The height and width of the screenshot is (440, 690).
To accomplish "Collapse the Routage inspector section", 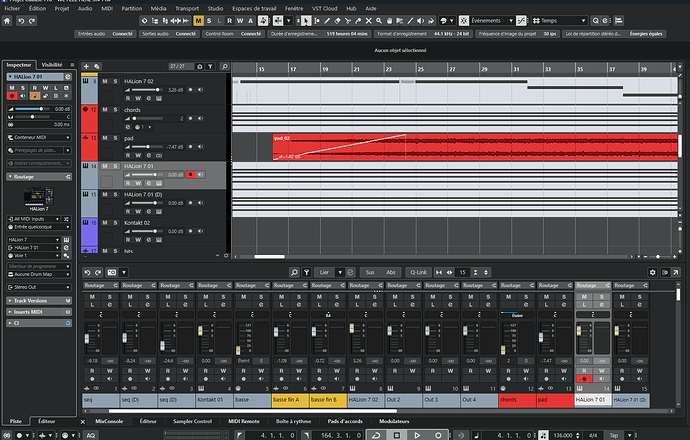I will pyautogui.click(x=10, y=177).
